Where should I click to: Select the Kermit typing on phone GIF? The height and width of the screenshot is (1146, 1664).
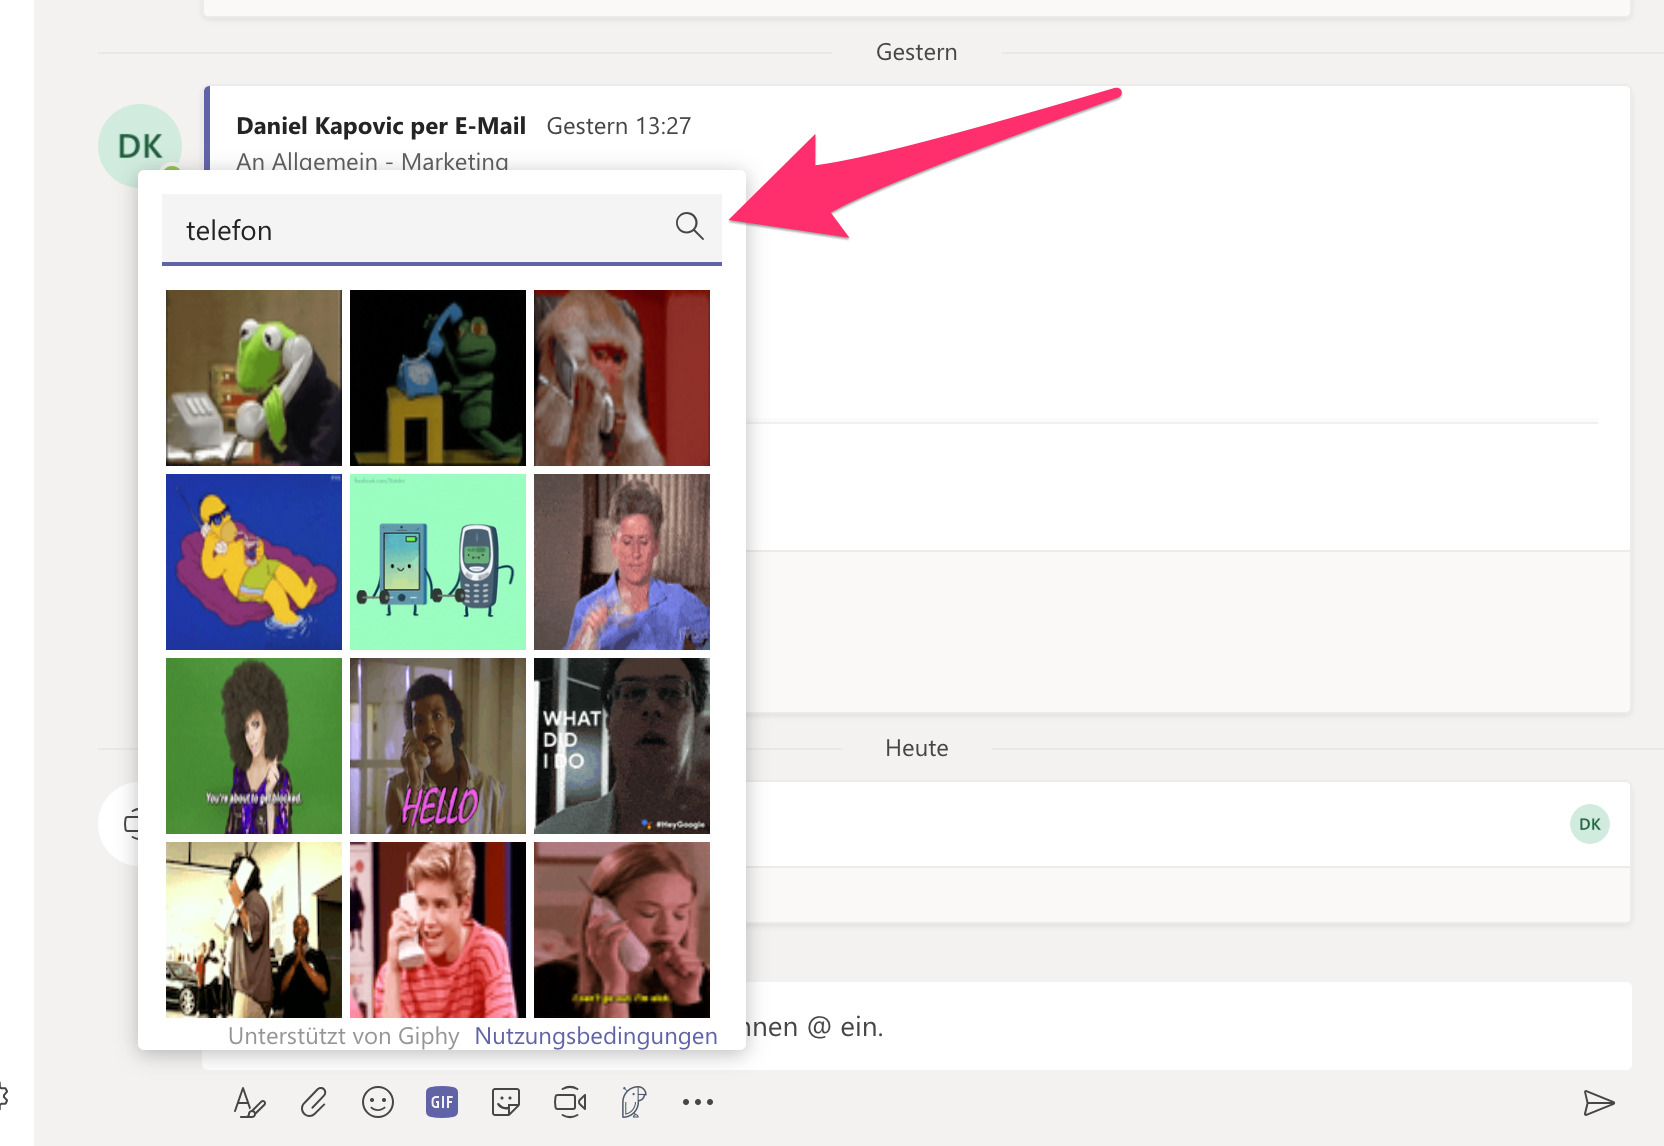tap(254, 378)
